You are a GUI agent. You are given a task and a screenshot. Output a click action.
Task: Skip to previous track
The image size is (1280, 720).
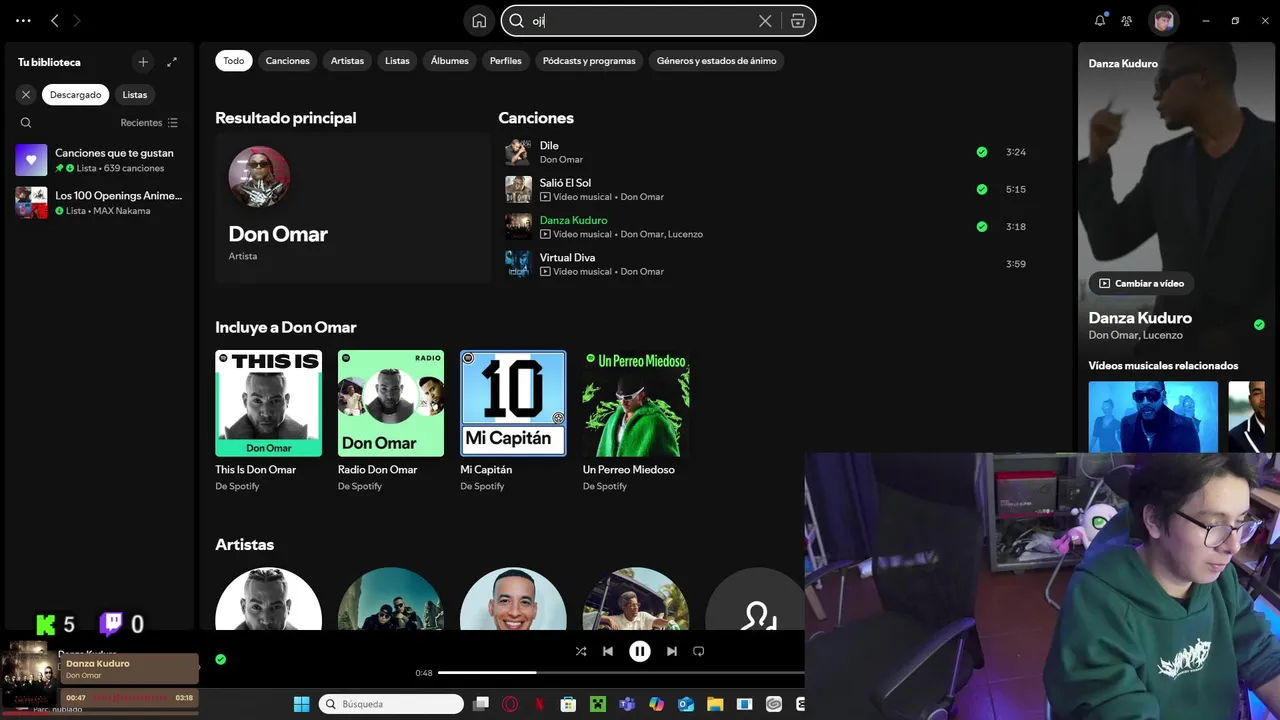pos(608,651)
